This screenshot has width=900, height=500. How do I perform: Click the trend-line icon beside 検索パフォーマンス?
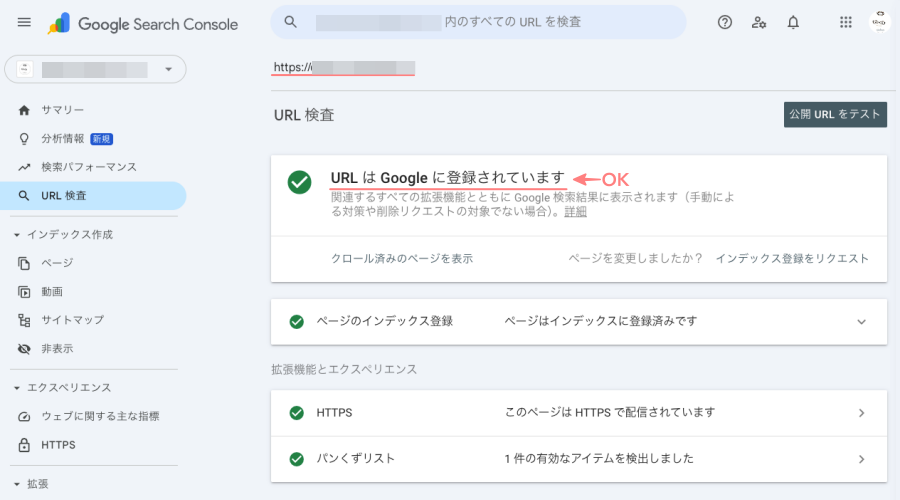pyautogui.click(x=24, y=168)
